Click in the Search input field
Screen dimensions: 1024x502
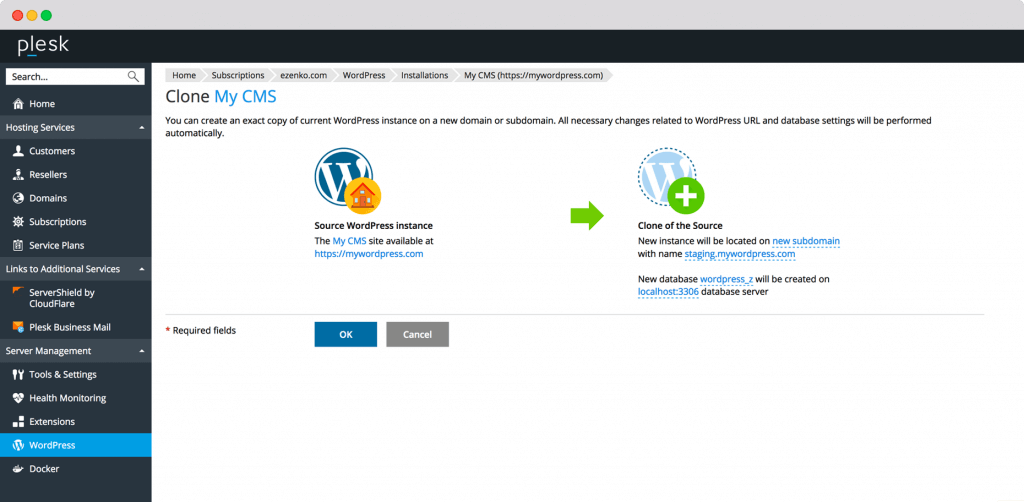pos(65,77)
